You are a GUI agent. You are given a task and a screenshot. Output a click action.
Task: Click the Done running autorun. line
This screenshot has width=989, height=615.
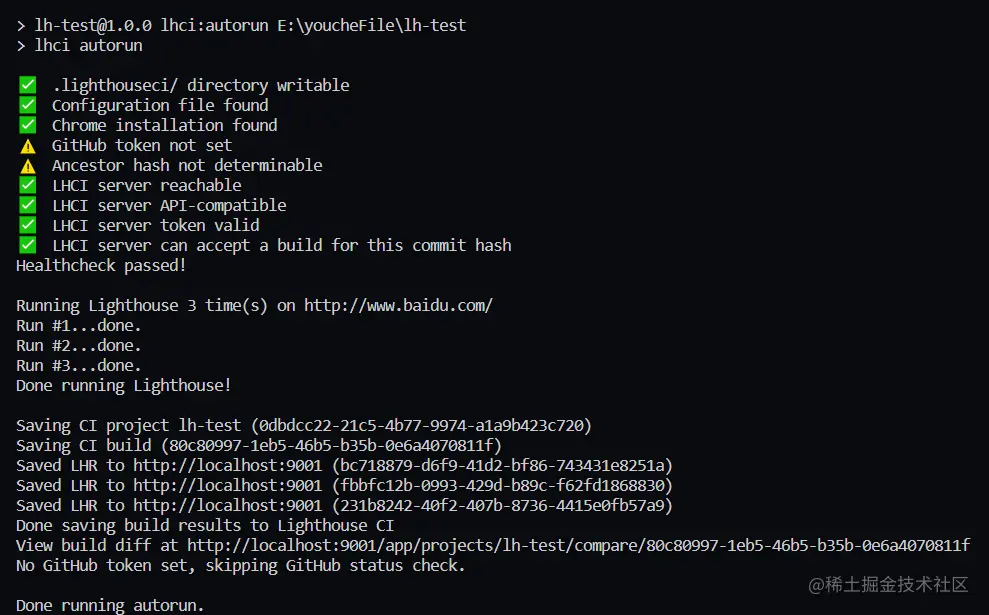(x=110, y=606)
